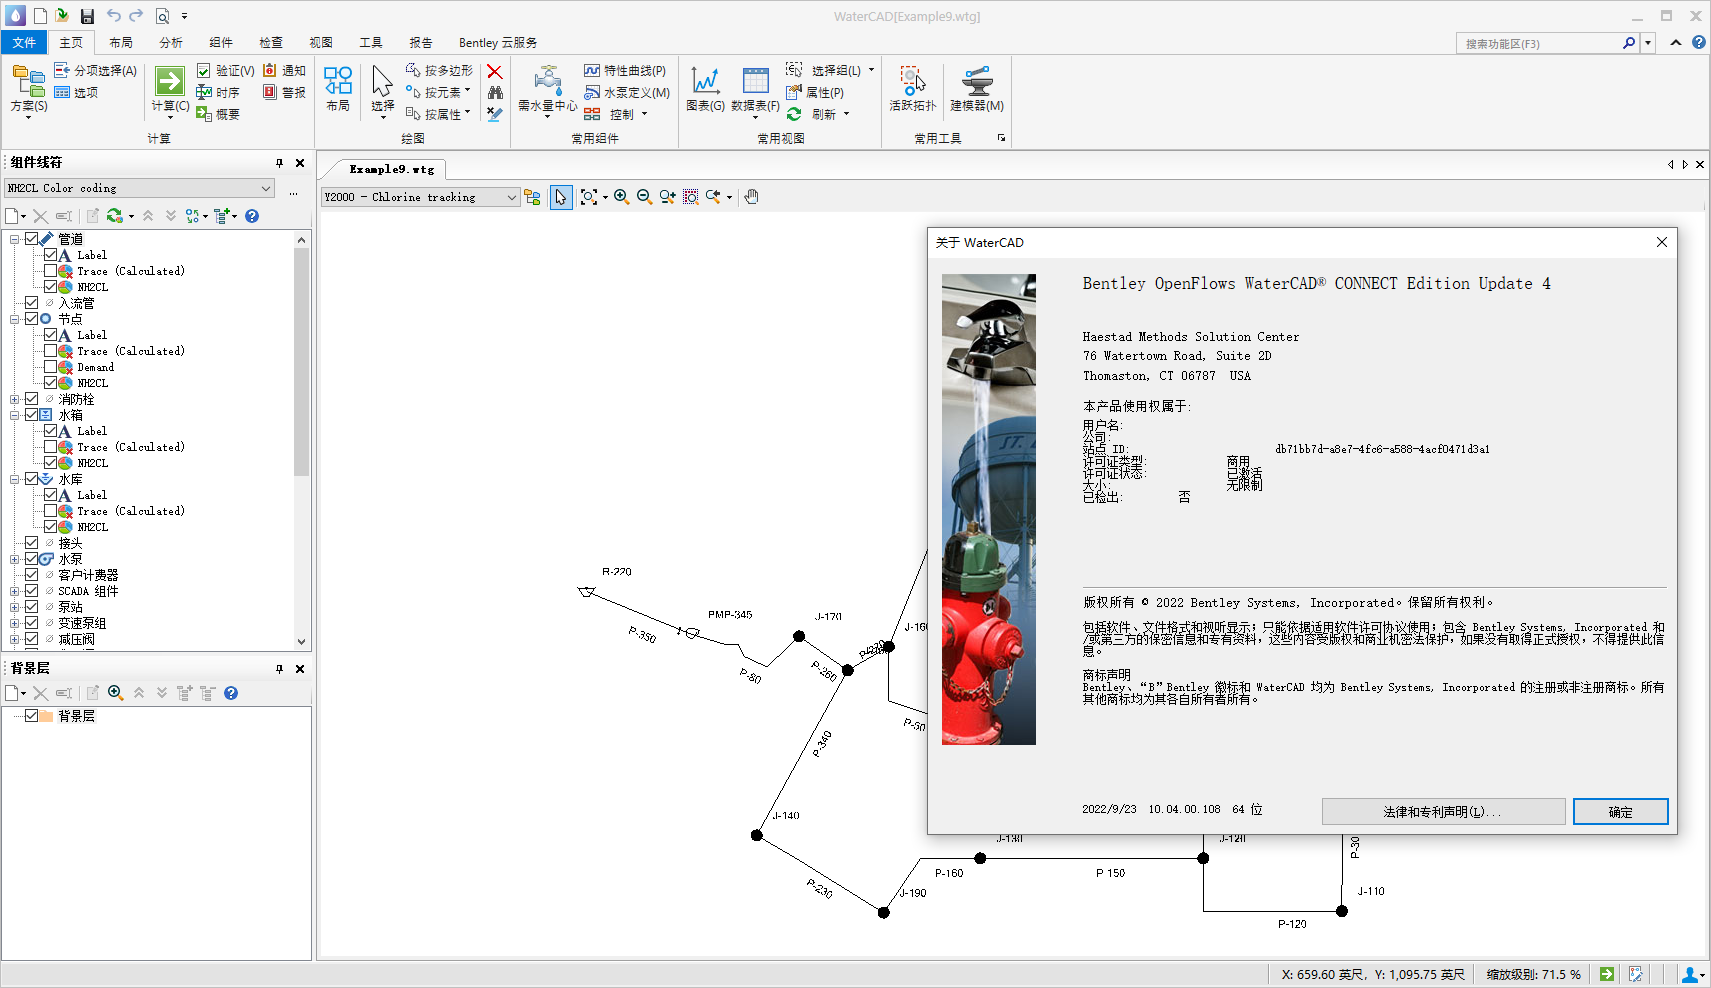The image size is (1711, 988).
Task: Toggle the 背景层 checkbox
Action: [x=31, y=716]
